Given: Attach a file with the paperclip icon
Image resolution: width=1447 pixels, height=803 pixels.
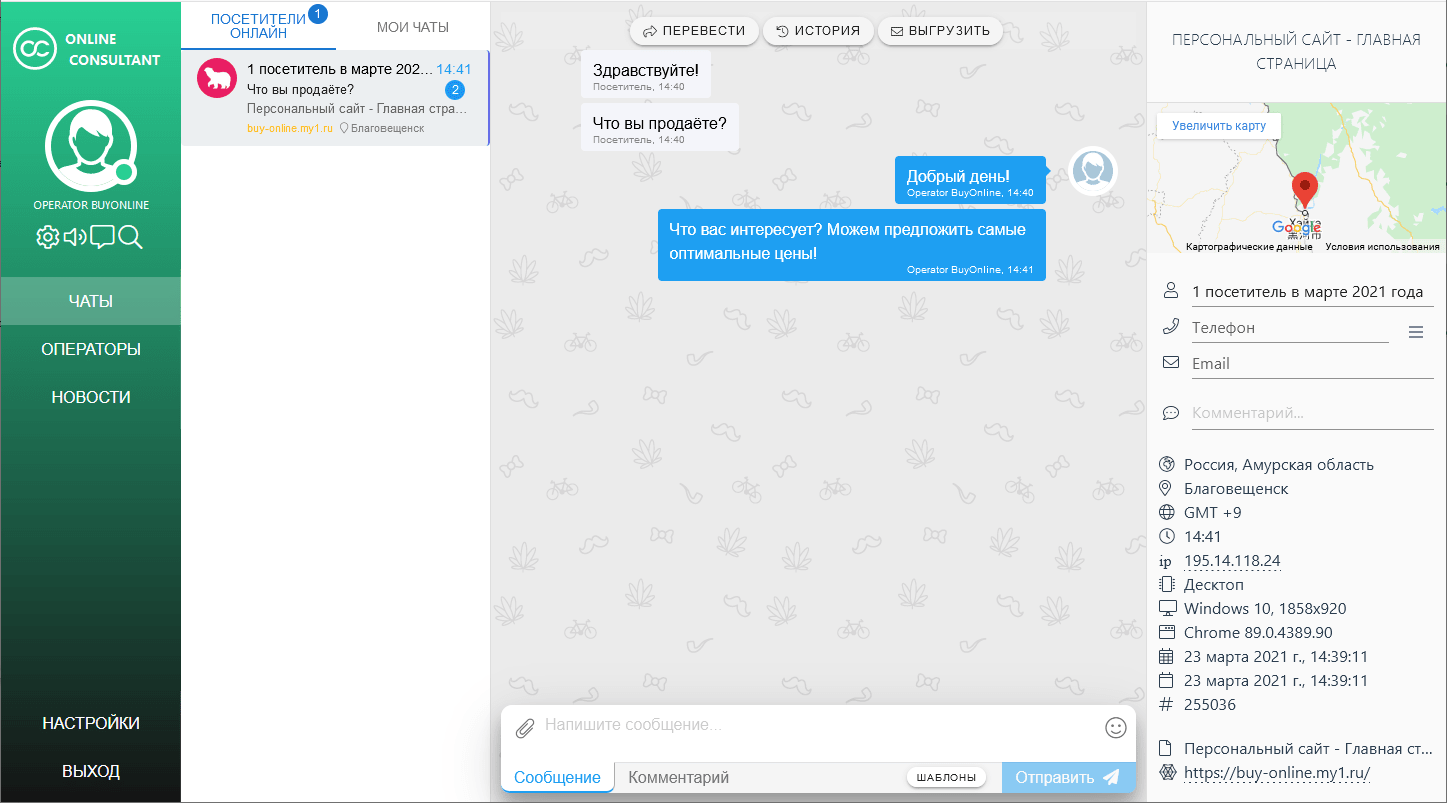Looking at the screenshot, I should pyautogui.click(x=524, y=728).
